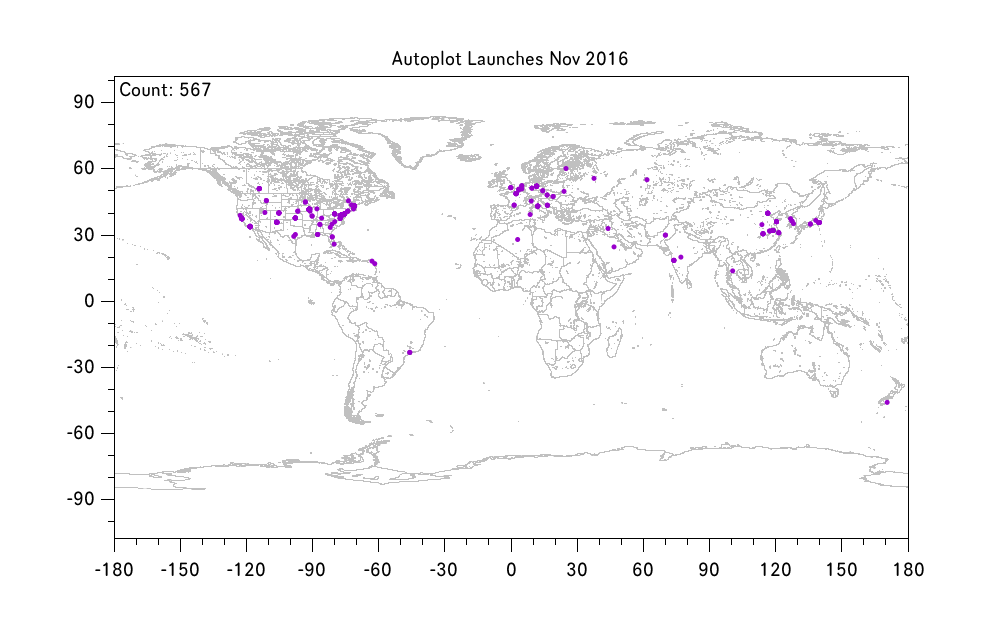Click the y-axis tick label 0

[89, 301]
